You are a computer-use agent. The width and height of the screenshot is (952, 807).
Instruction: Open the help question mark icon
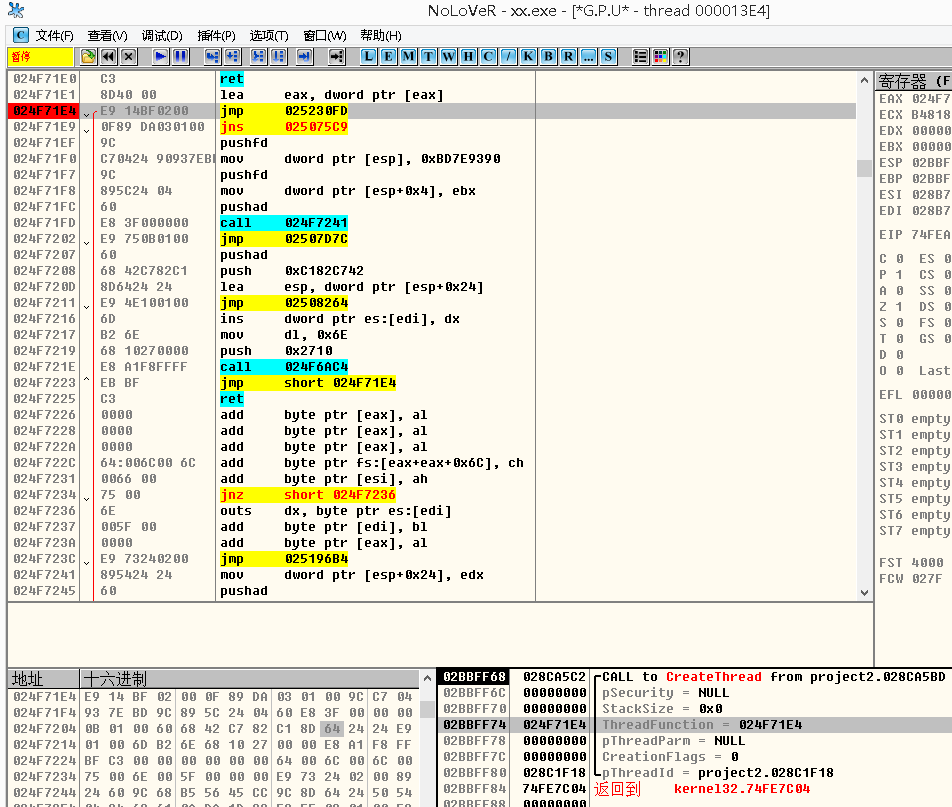tap(681, 57)
